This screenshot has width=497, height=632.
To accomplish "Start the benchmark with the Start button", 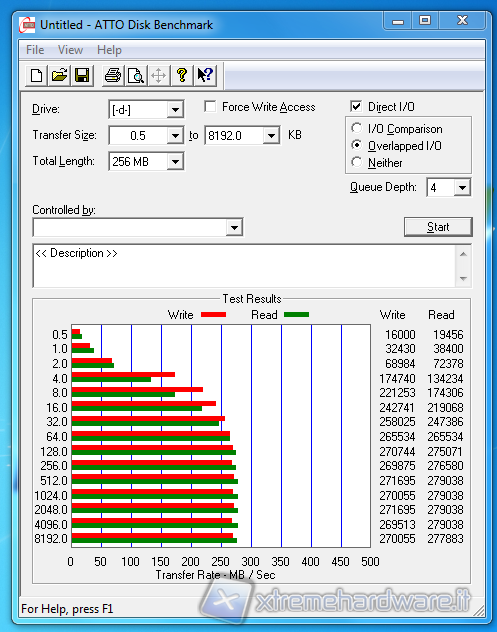I will (x=438, y=227).
